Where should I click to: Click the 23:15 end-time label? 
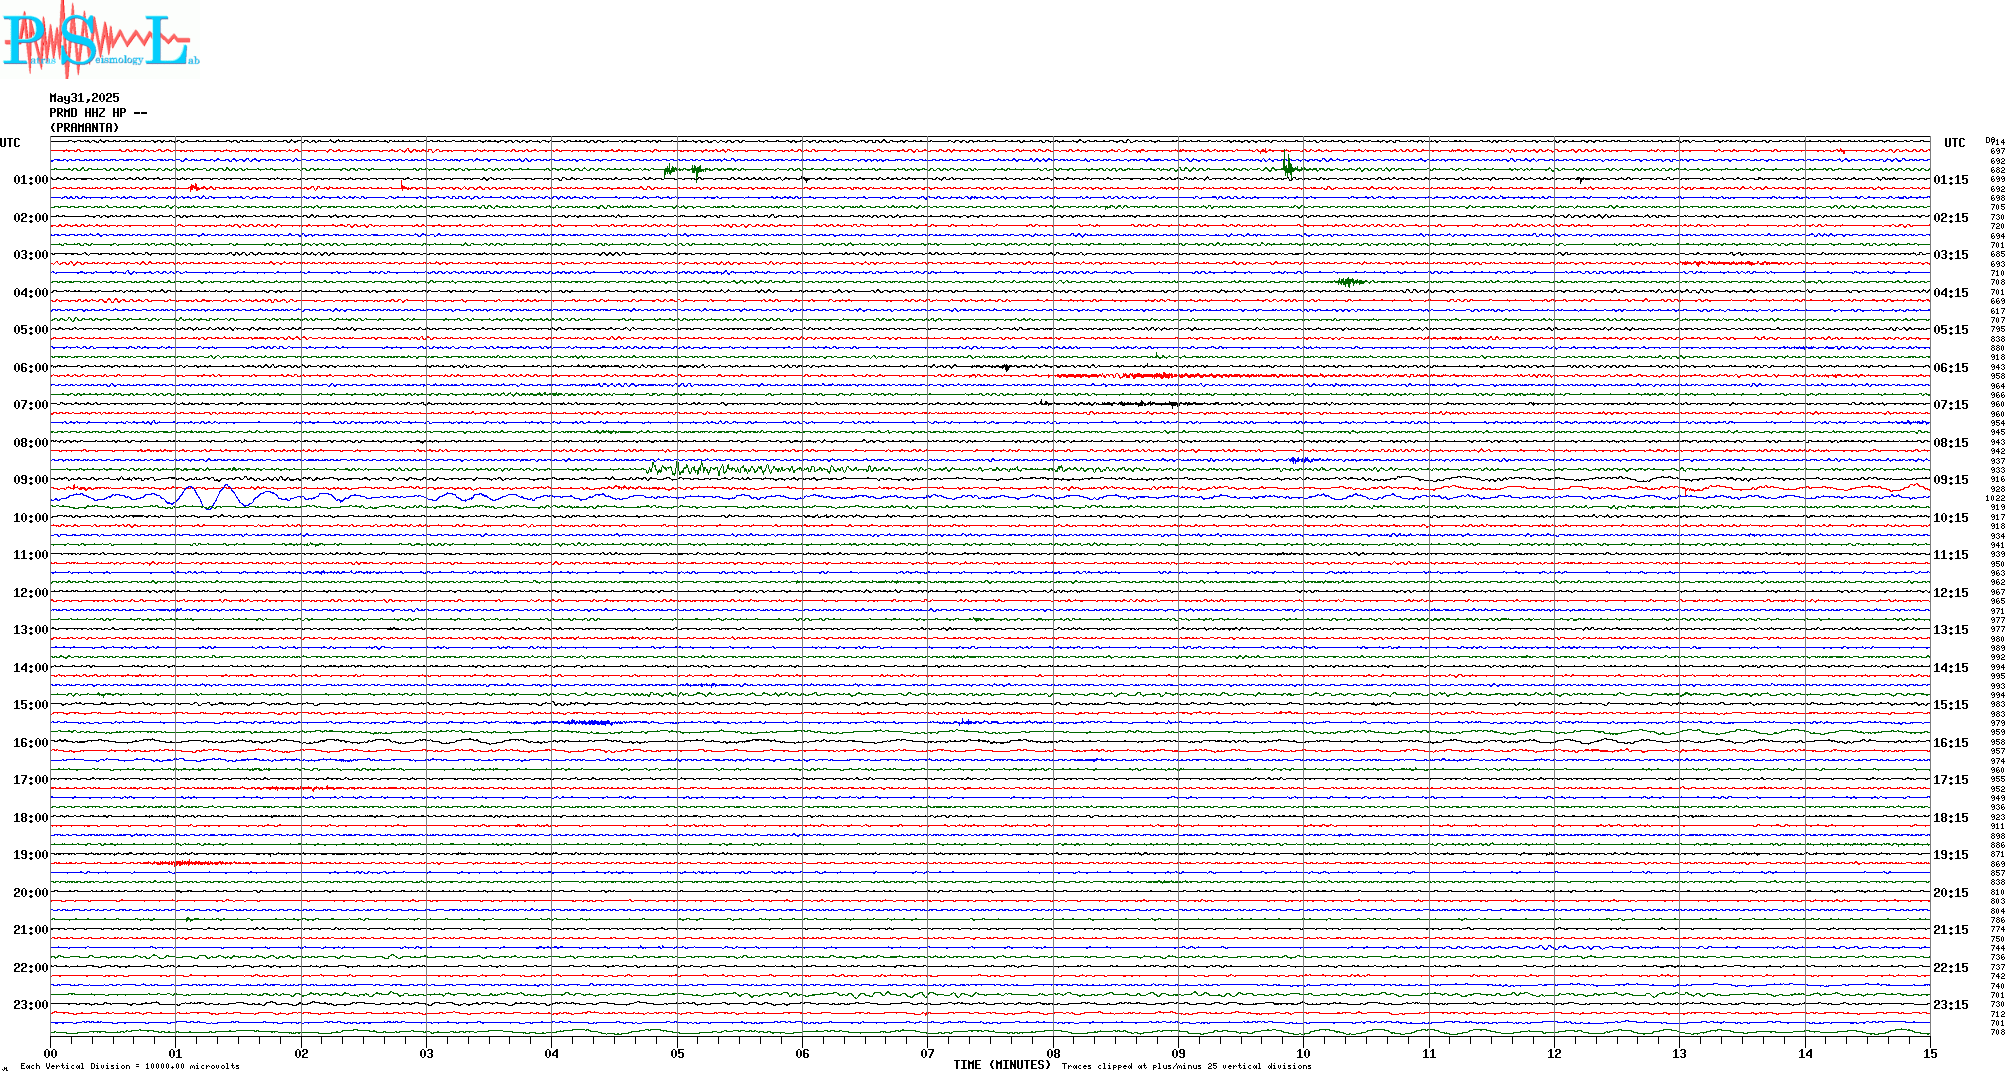click(x=1951, y=1005)
